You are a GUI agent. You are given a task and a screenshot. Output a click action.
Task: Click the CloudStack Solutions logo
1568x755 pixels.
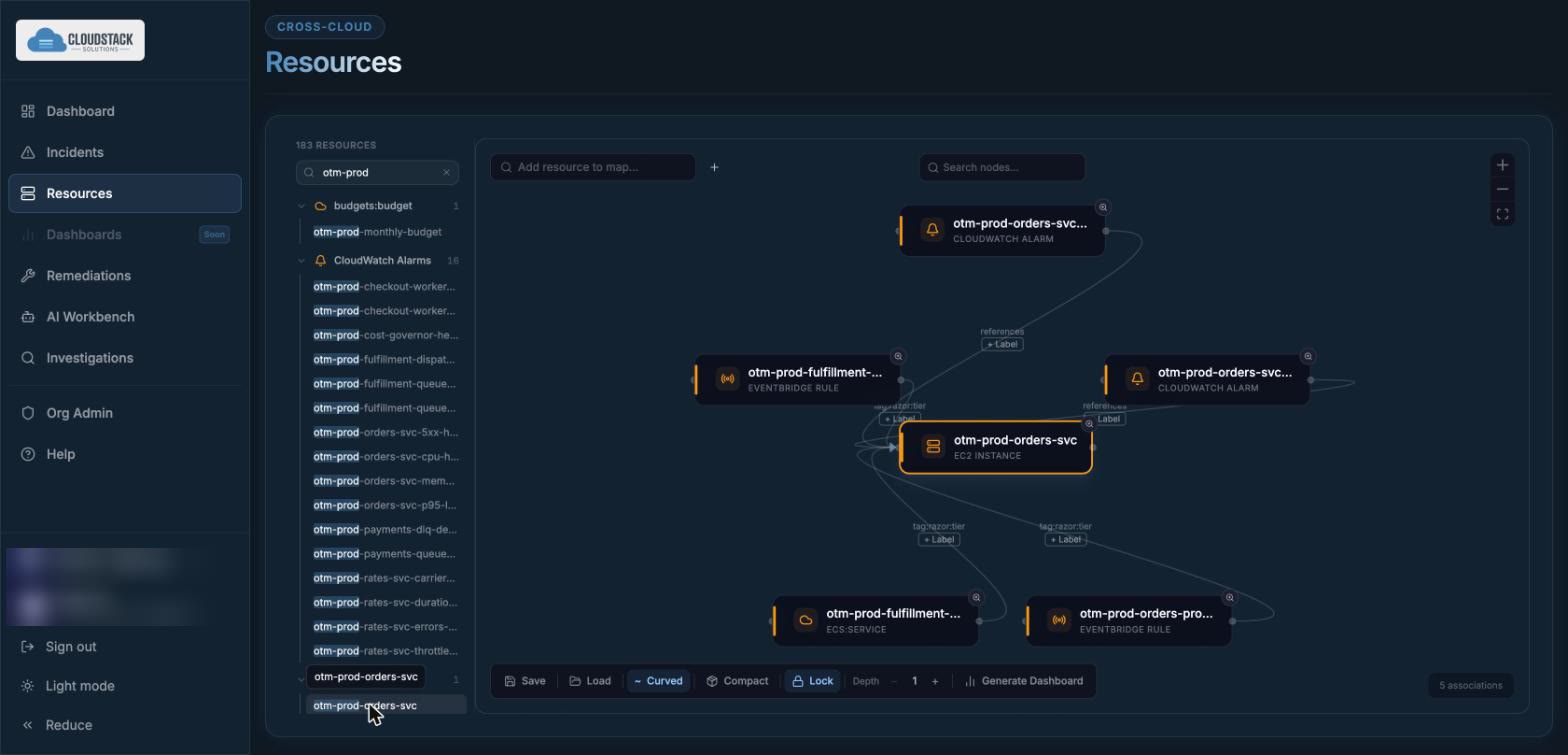[80, 40]
